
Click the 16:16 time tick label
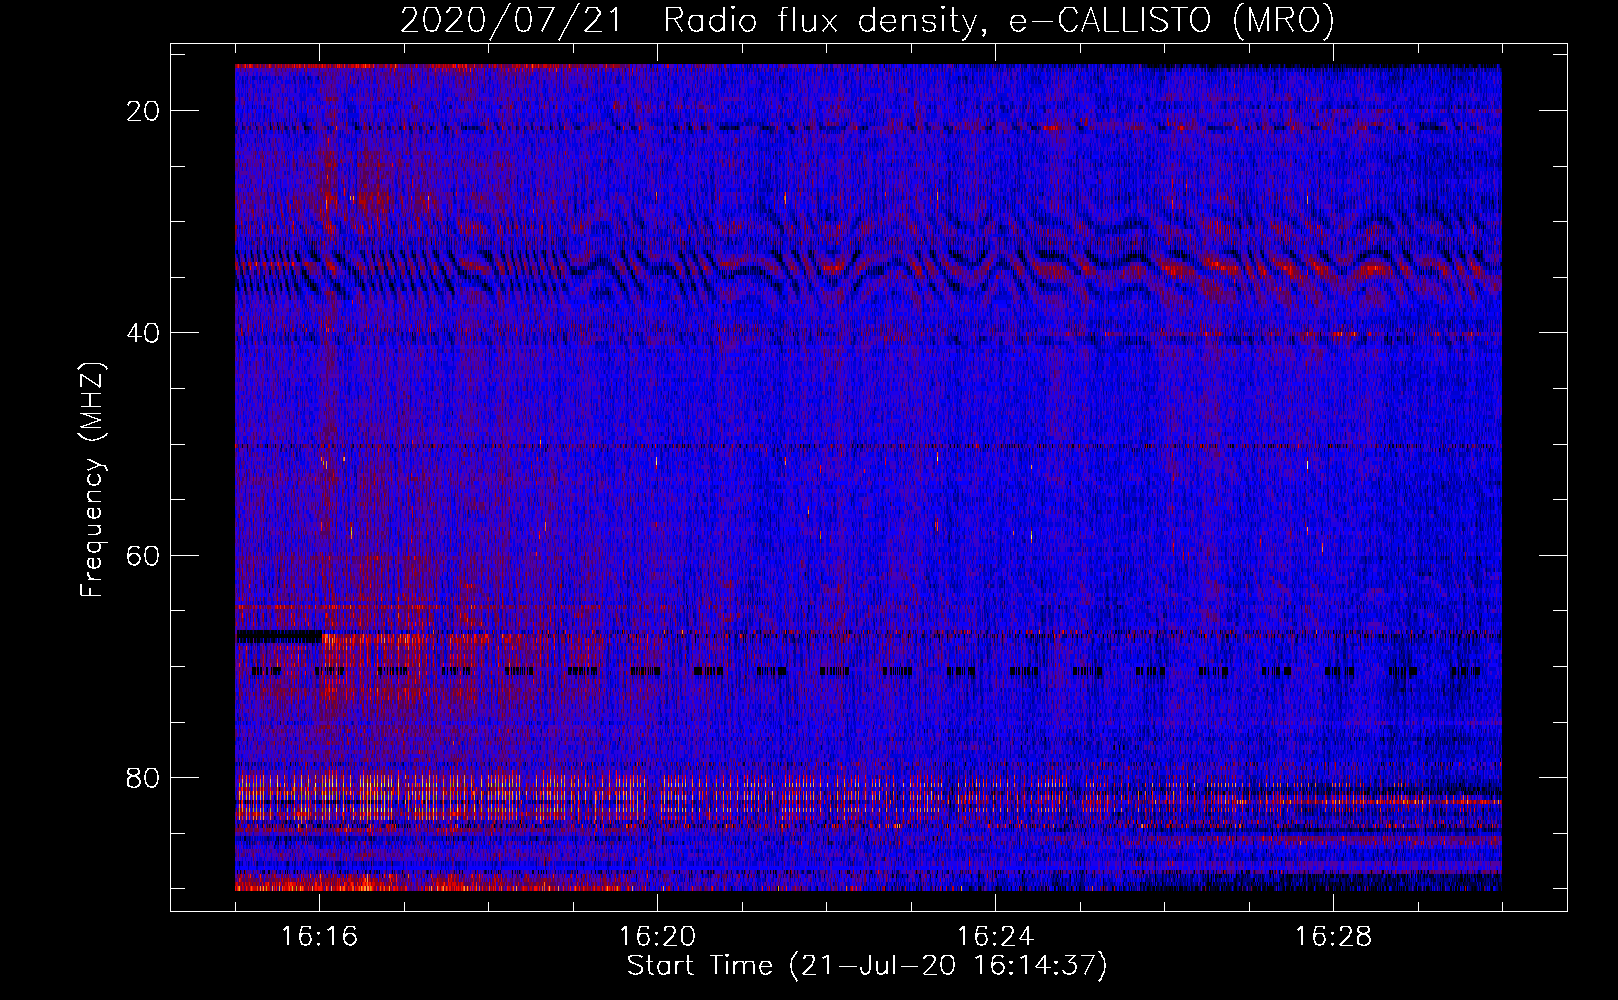pos(319,937)
